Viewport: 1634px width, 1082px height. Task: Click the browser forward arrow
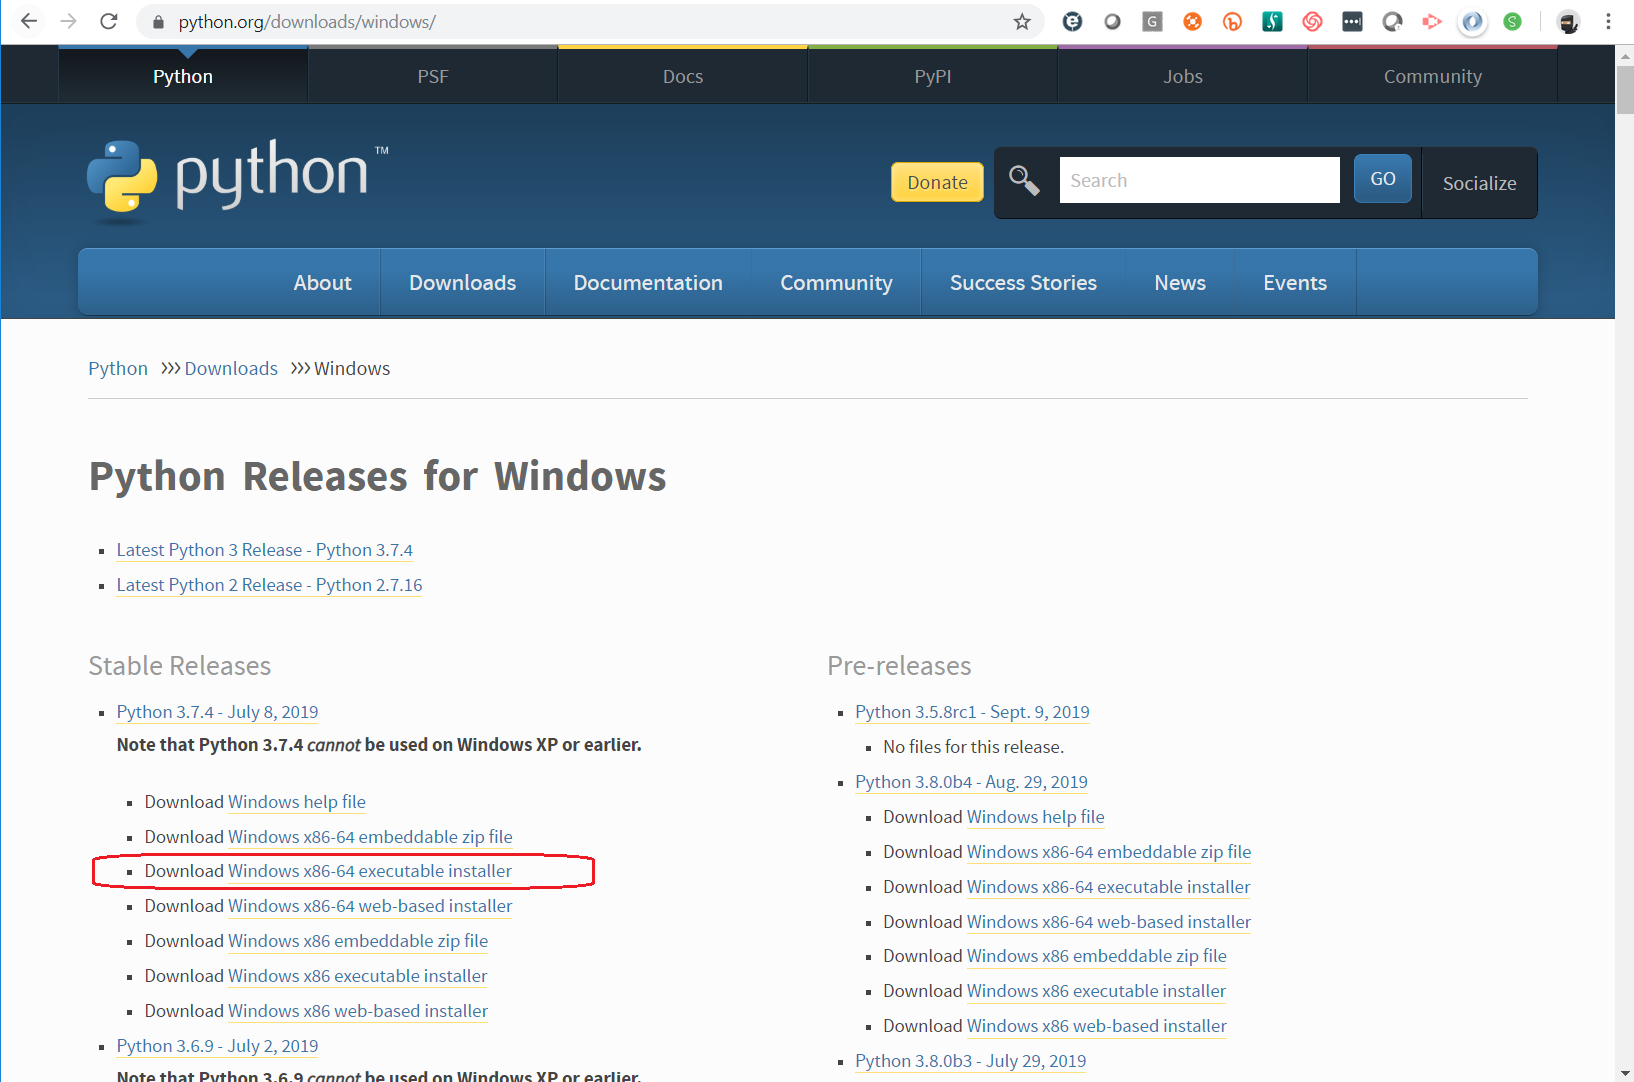68,21
